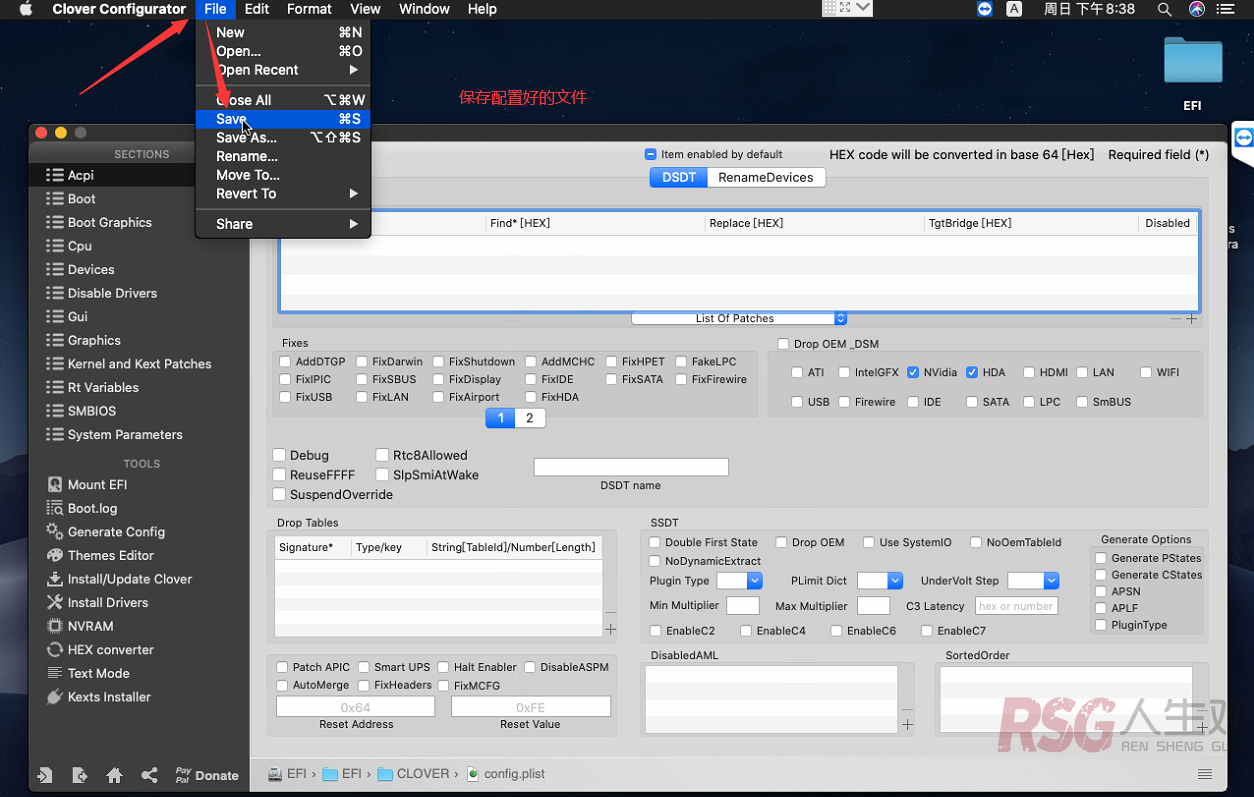
Task: Expand the Share submenu
Action: [284, 224]
